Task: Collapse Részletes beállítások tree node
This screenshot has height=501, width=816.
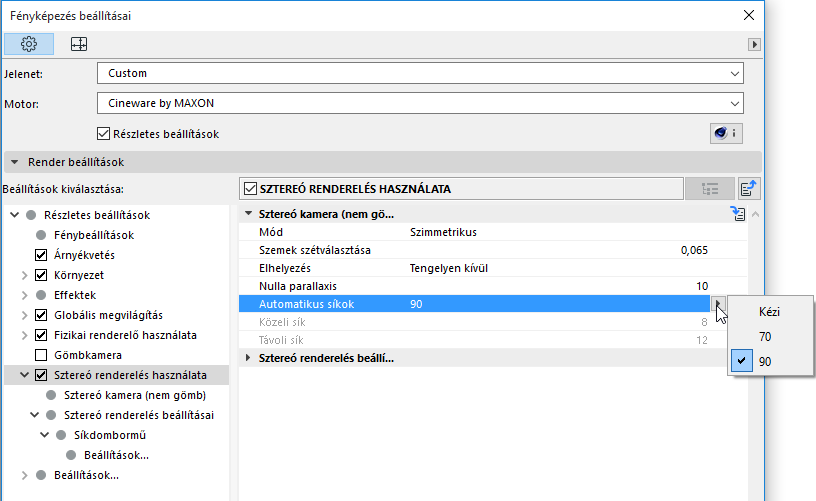Action: pyautogui.click(x=15, y=215)
